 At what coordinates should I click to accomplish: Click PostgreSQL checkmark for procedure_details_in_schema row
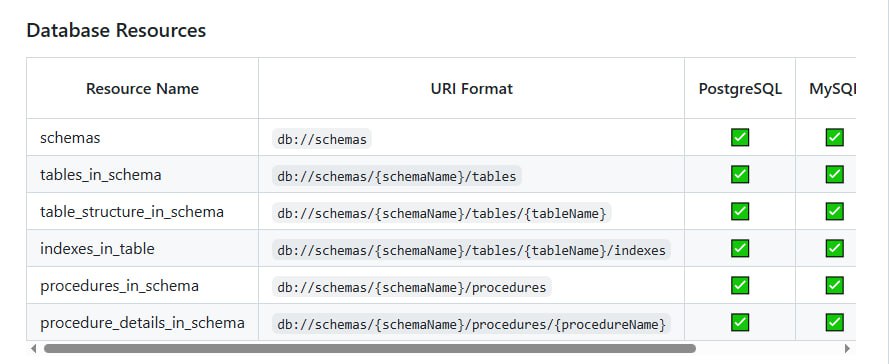[x=740, y=322]
